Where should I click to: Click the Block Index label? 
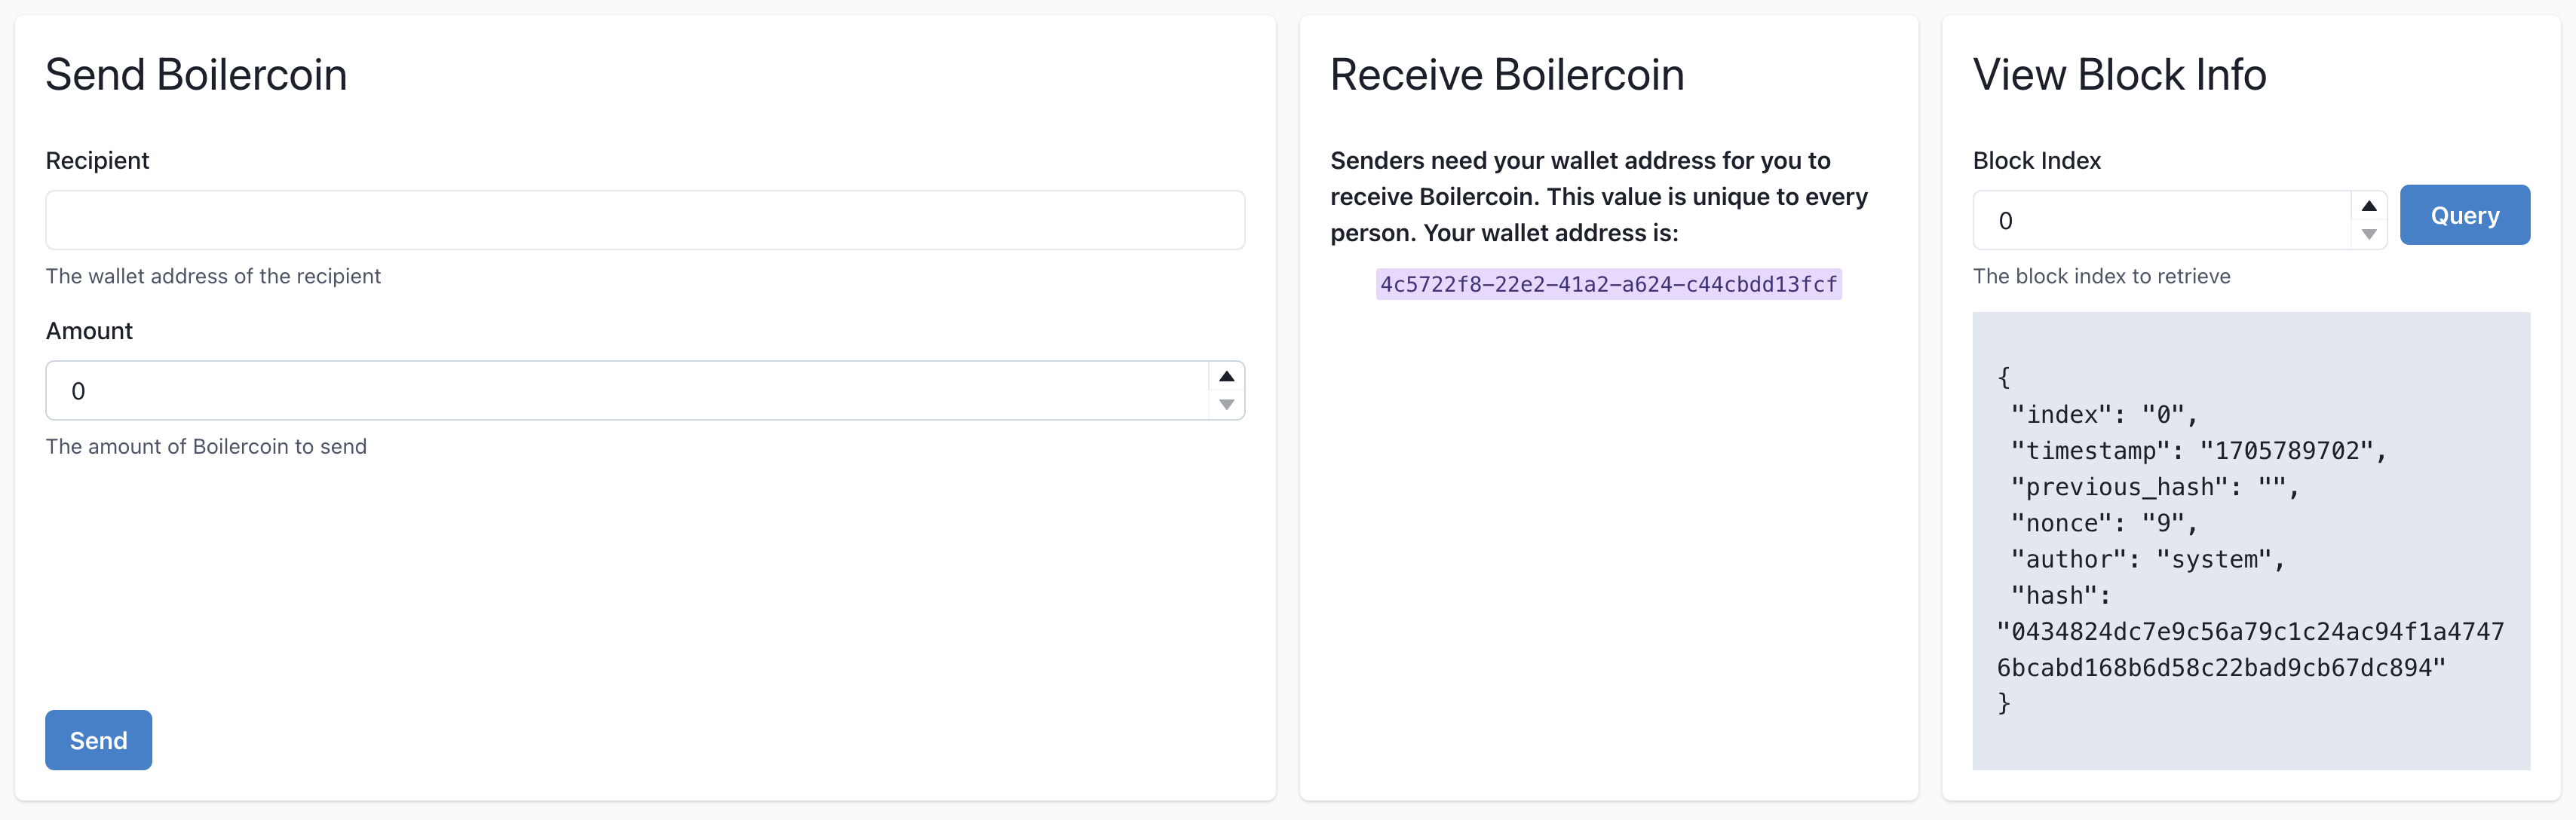point(2036,161)
